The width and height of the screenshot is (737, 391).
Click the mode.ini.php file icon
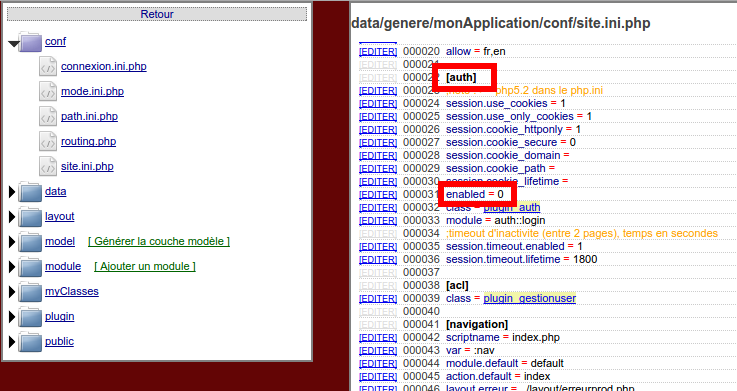(x=48, y=91)
